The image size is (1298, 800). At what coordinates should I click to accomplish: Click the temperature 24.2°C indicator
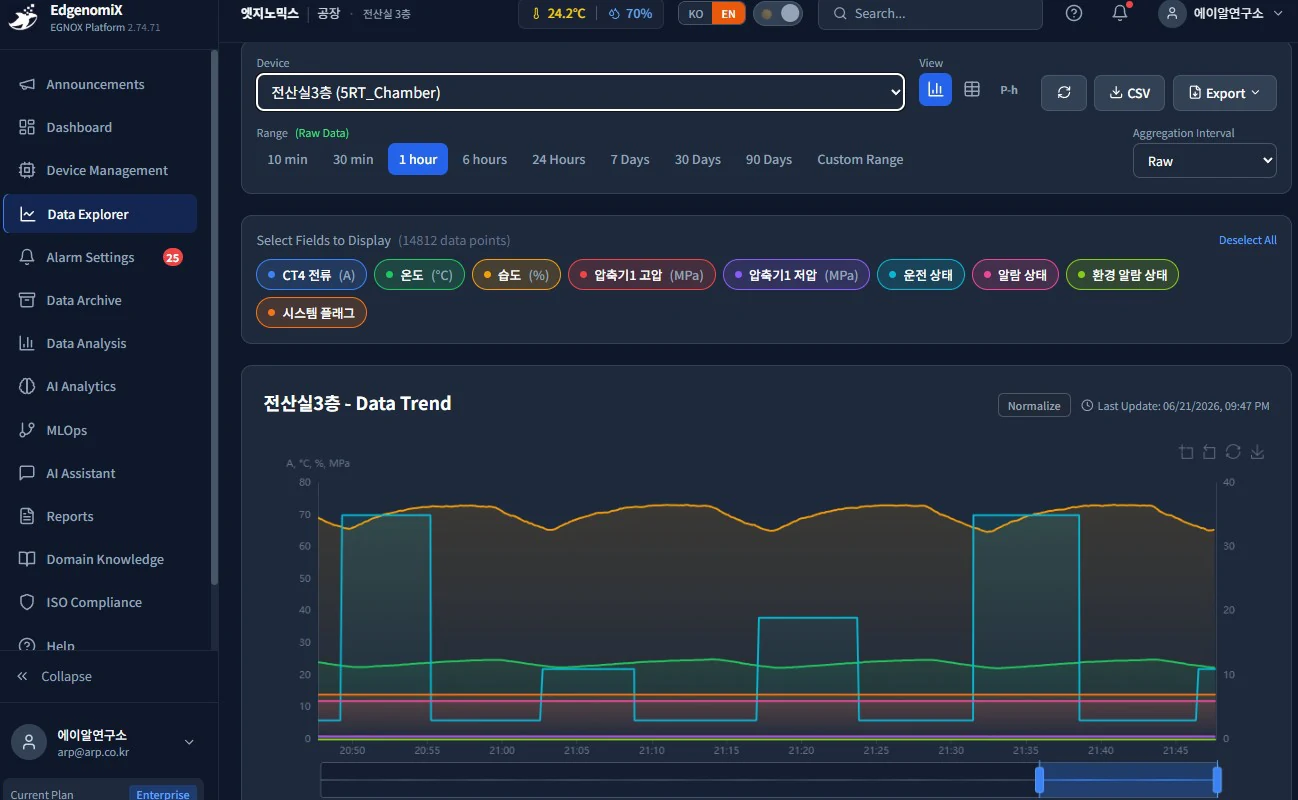click(559, 14)
